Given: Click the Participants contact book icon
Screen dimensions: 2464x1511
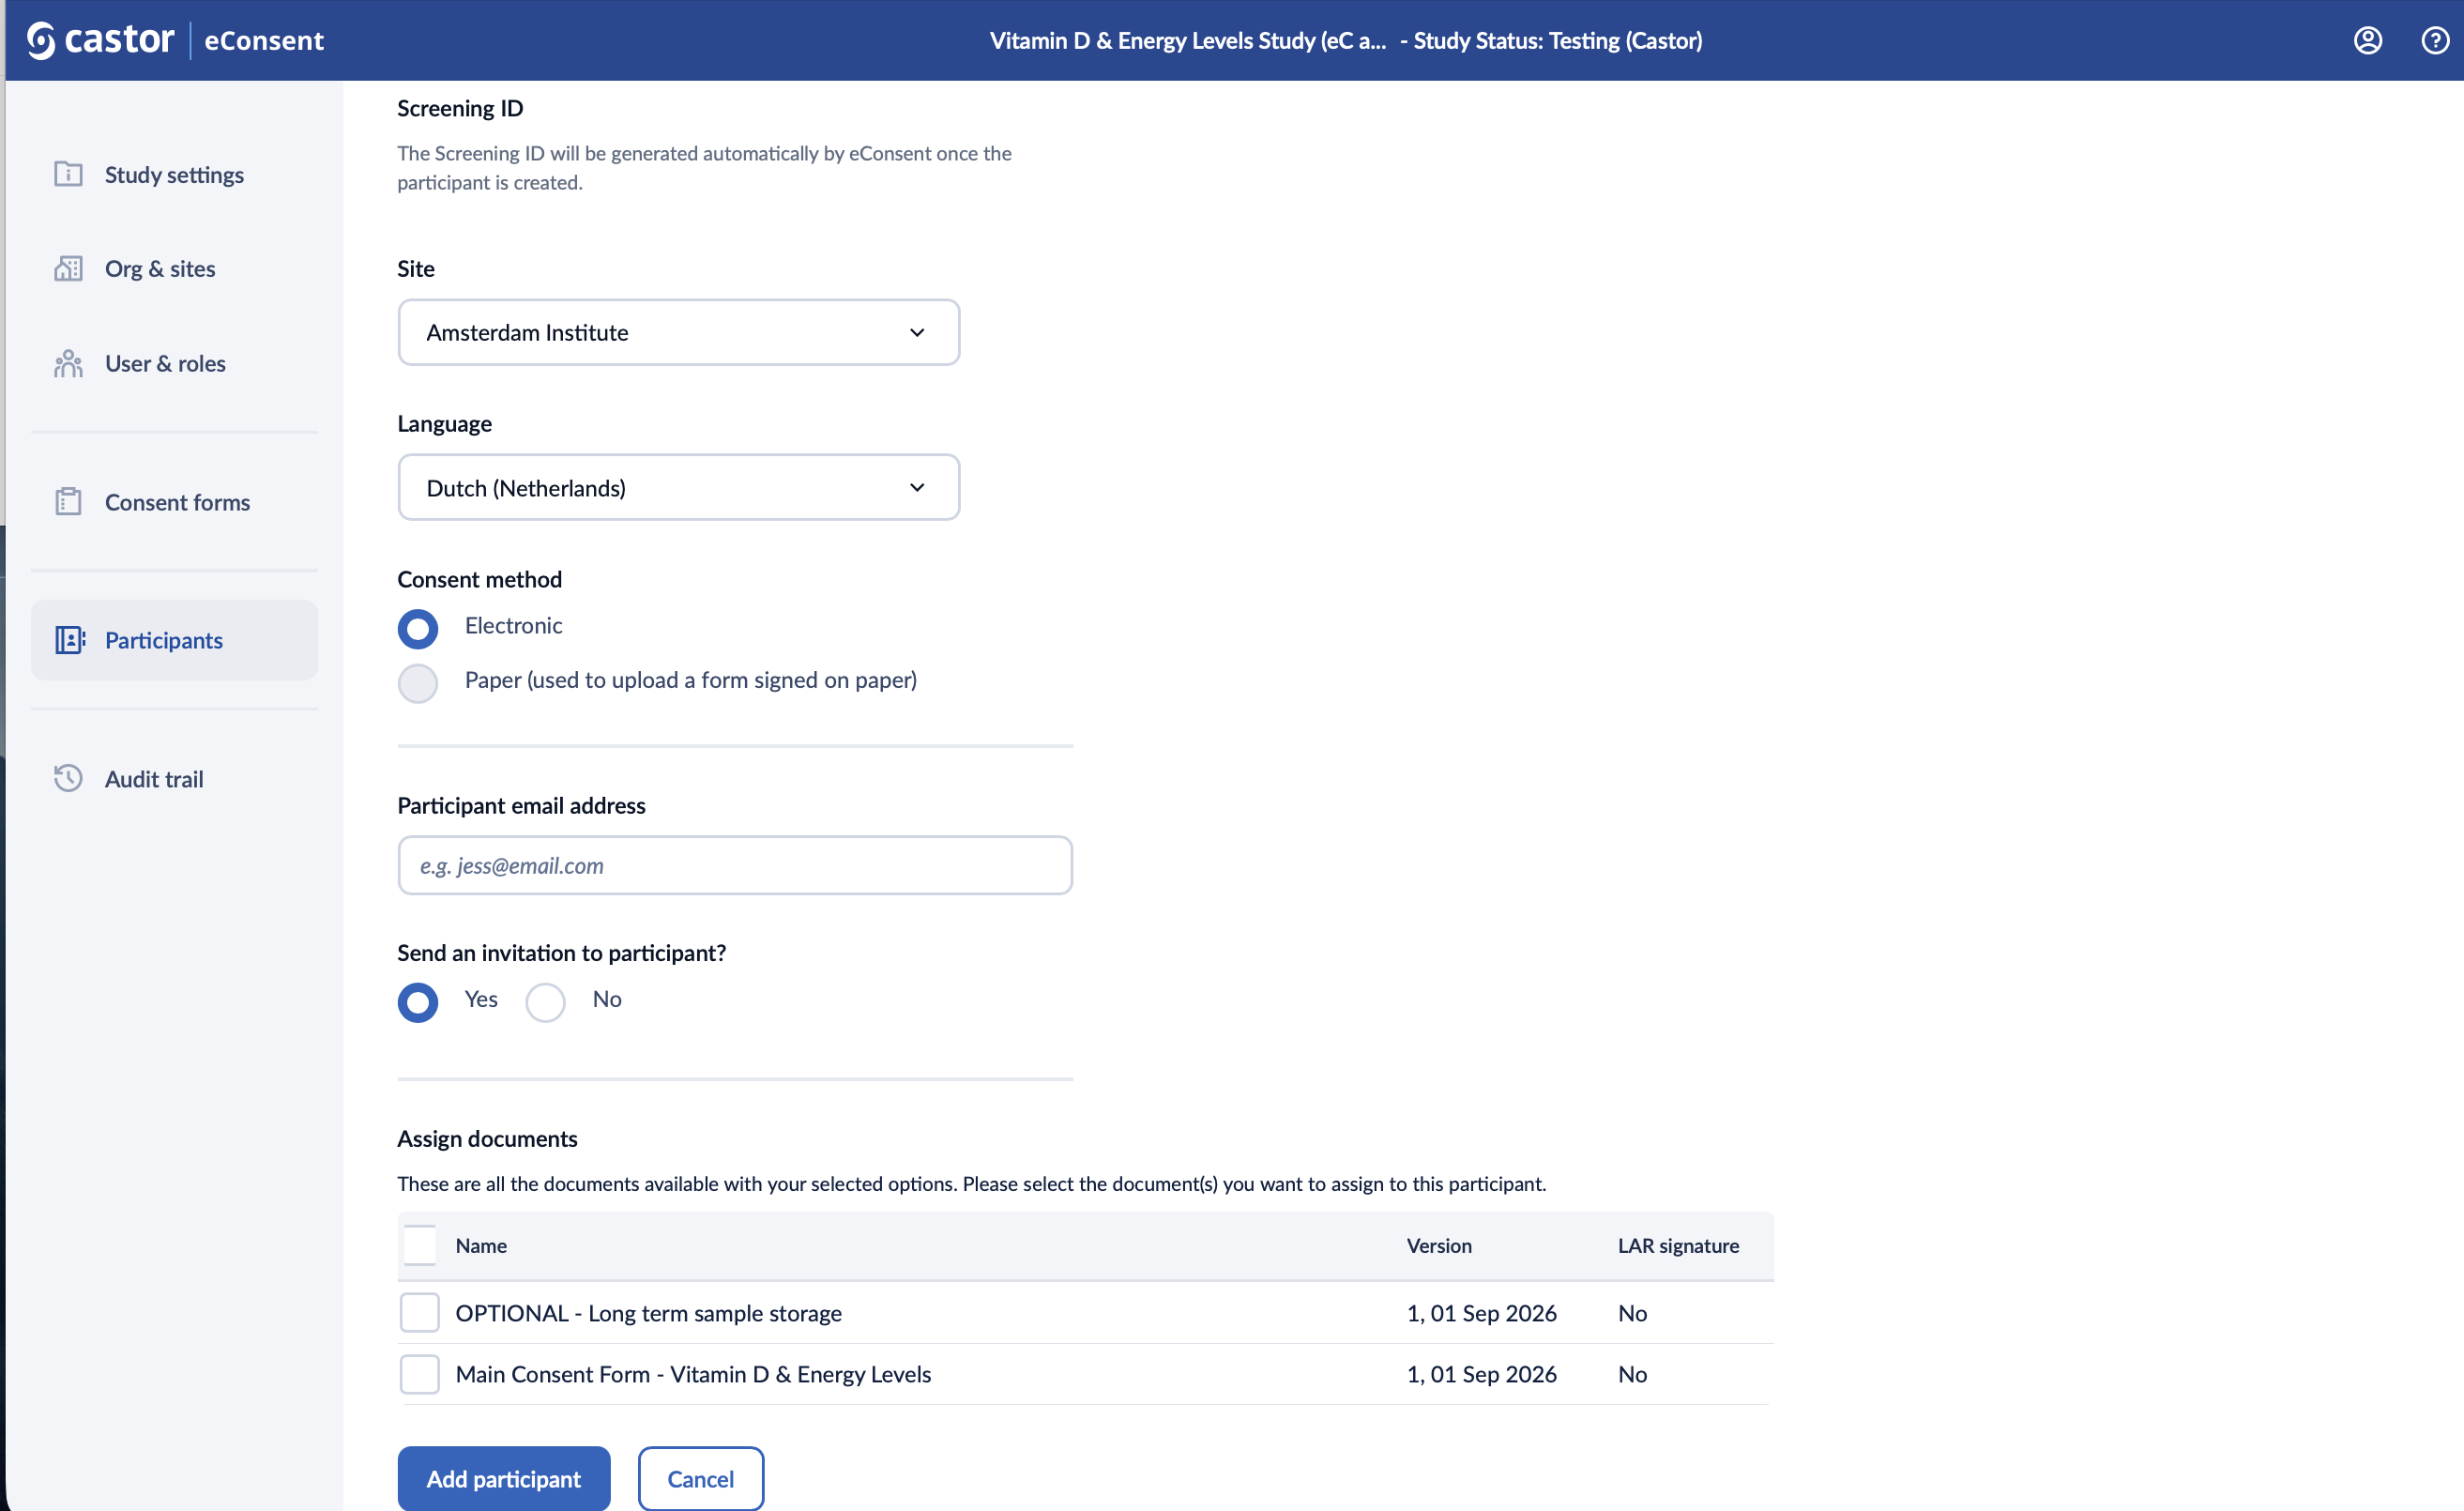Looking at the screenshot, I should click(x=70, y=640).
